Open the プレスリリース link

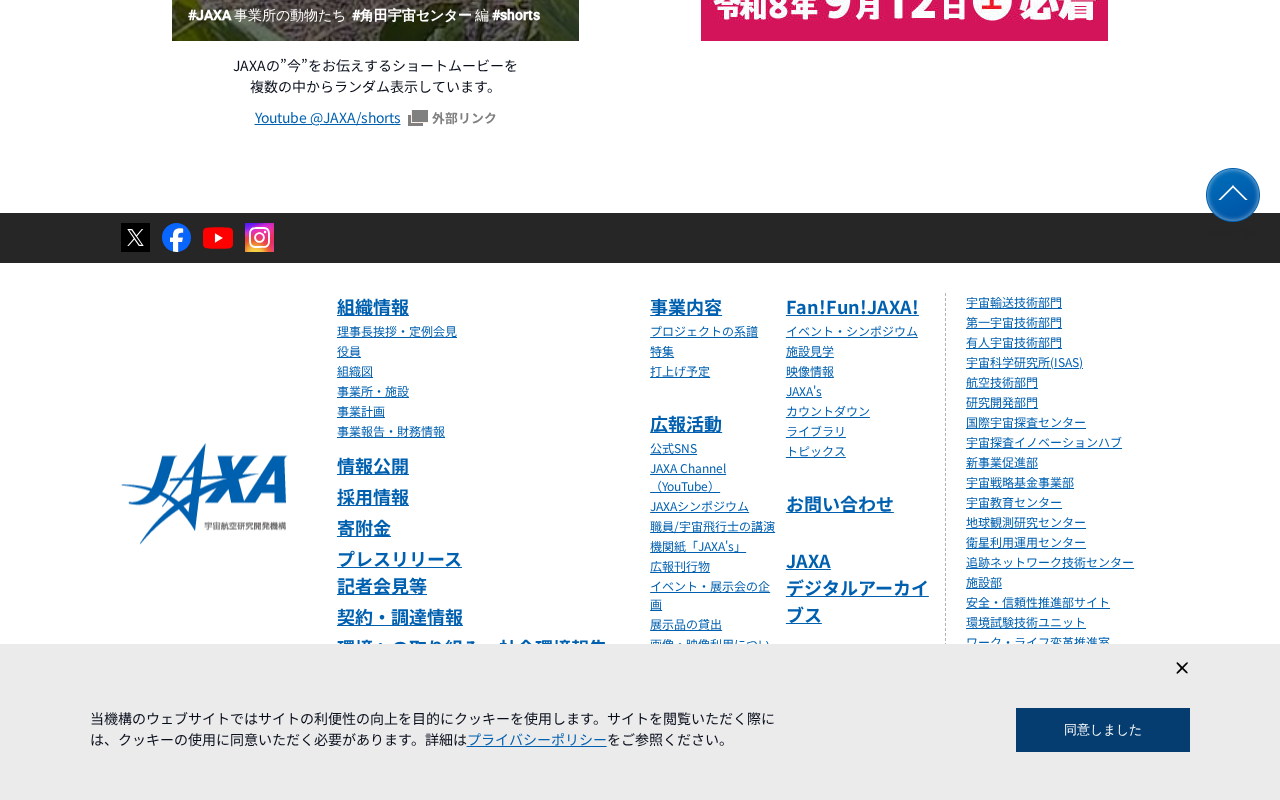pos(400,559)
